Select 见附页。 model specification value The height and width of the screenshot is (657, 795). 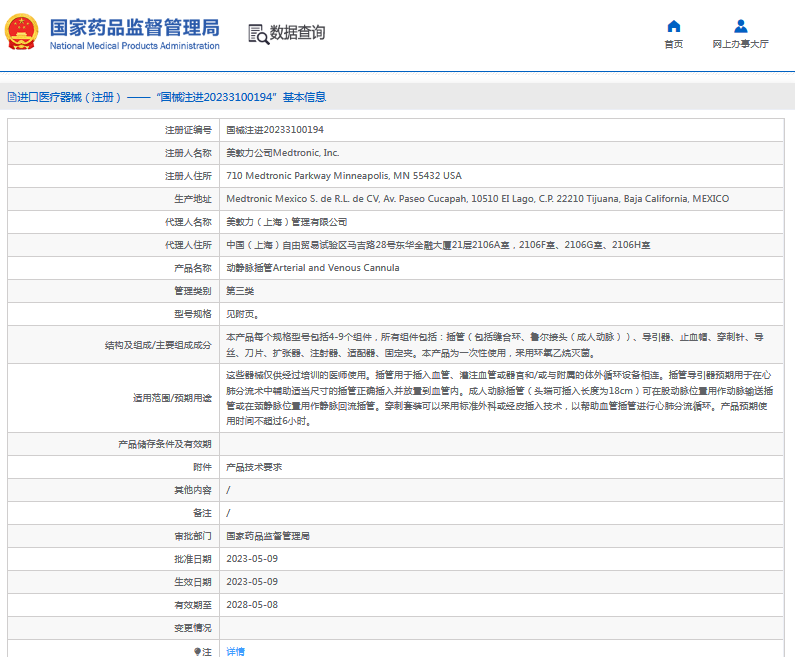pos(242,314)
